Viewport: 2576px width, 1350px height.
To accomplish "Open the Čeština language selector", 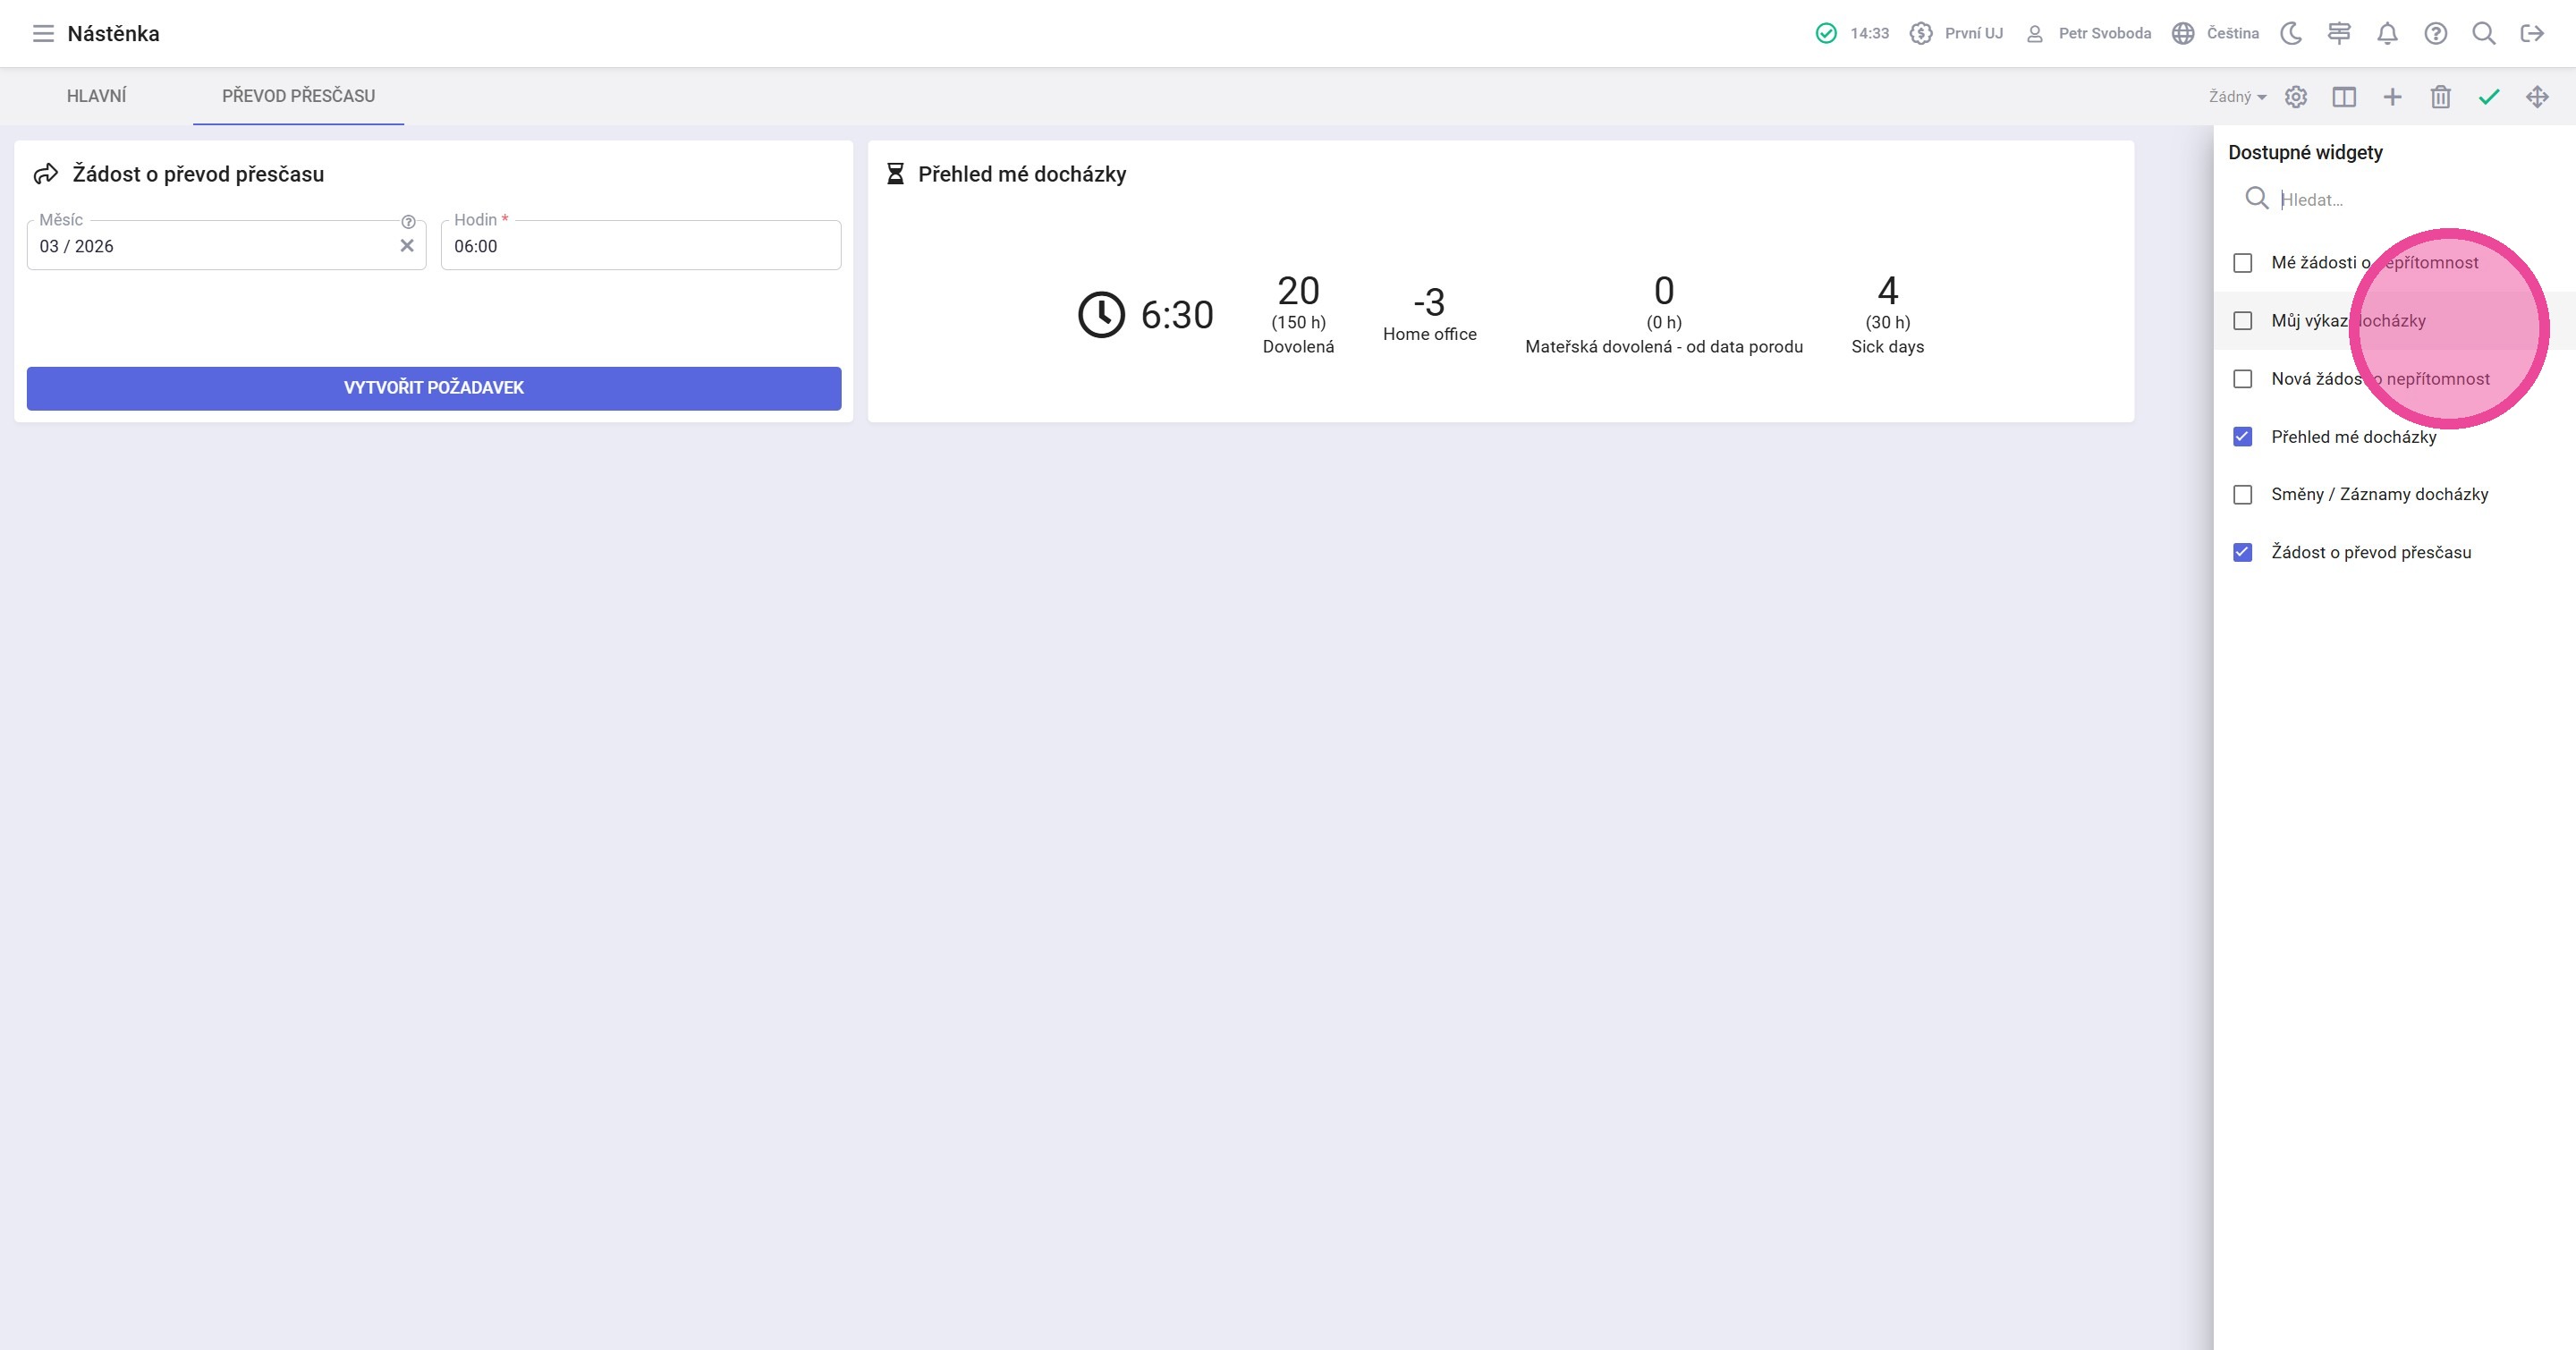I will [2216, 34].
